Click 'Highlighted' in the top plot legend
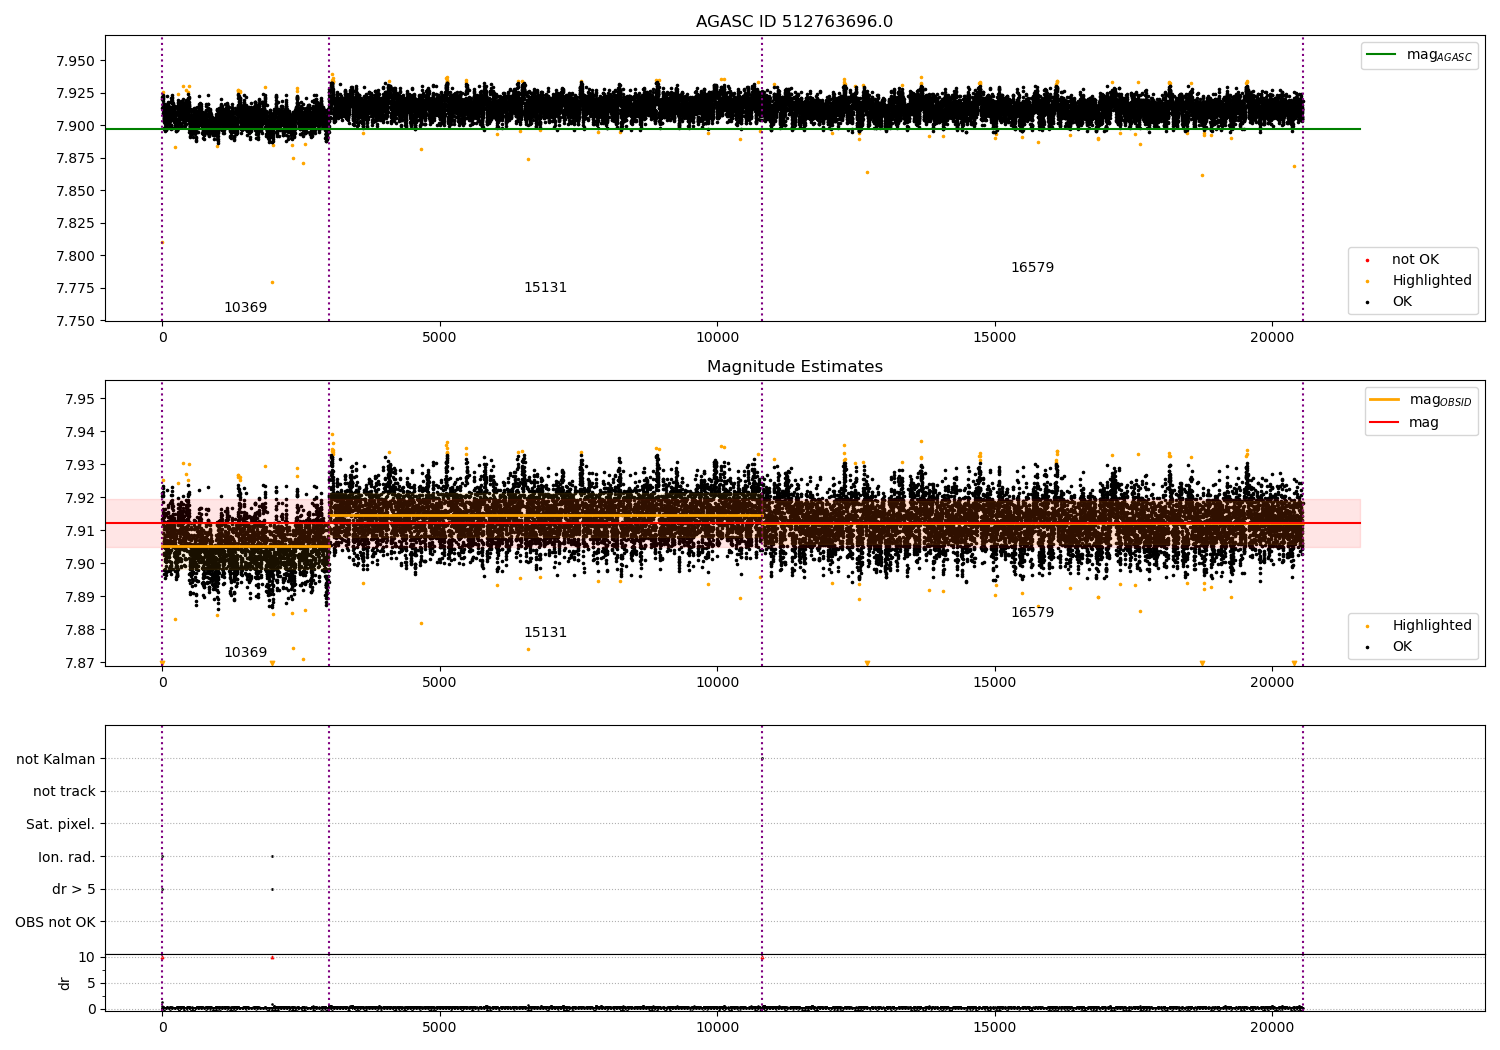 [x=1431, y=281]
